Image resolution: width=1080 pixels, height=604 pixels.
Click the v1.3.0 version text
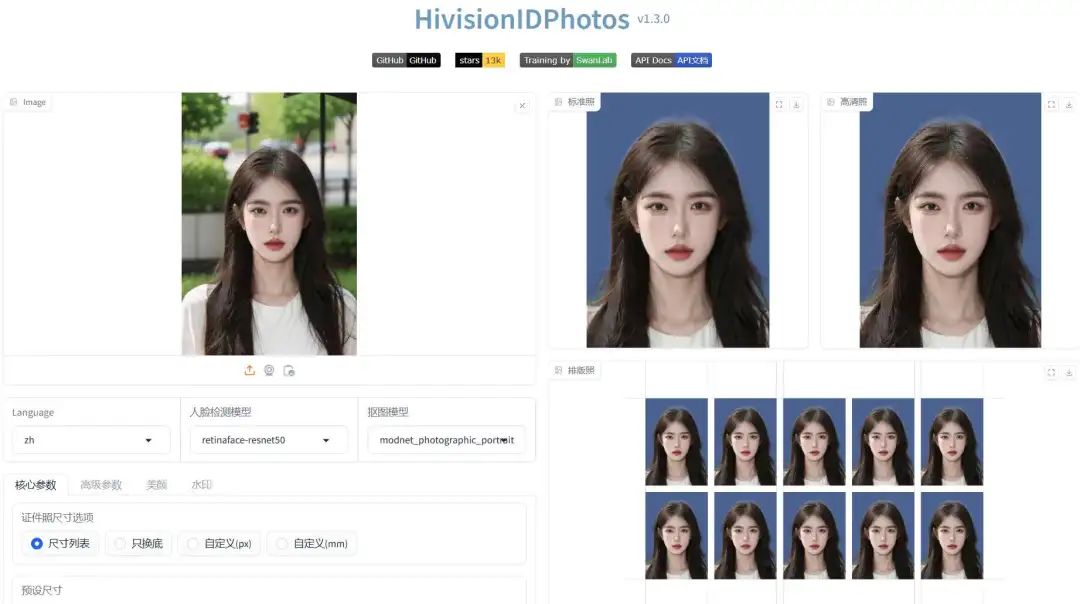(653, 19)
